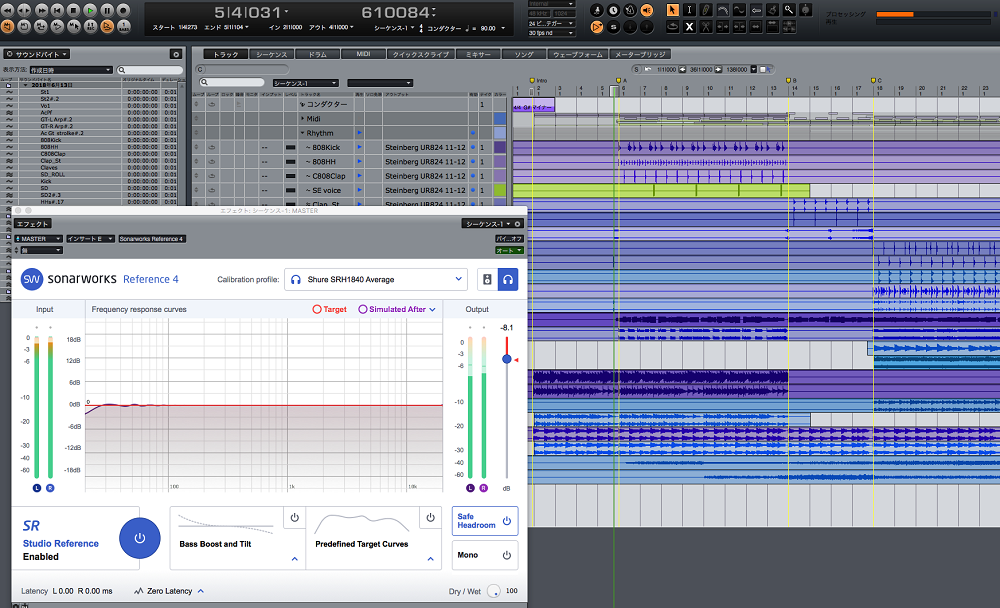1000x608 pixels.
Task: Toggle play-enable for the 808Kick track
Action: point(360,147)
